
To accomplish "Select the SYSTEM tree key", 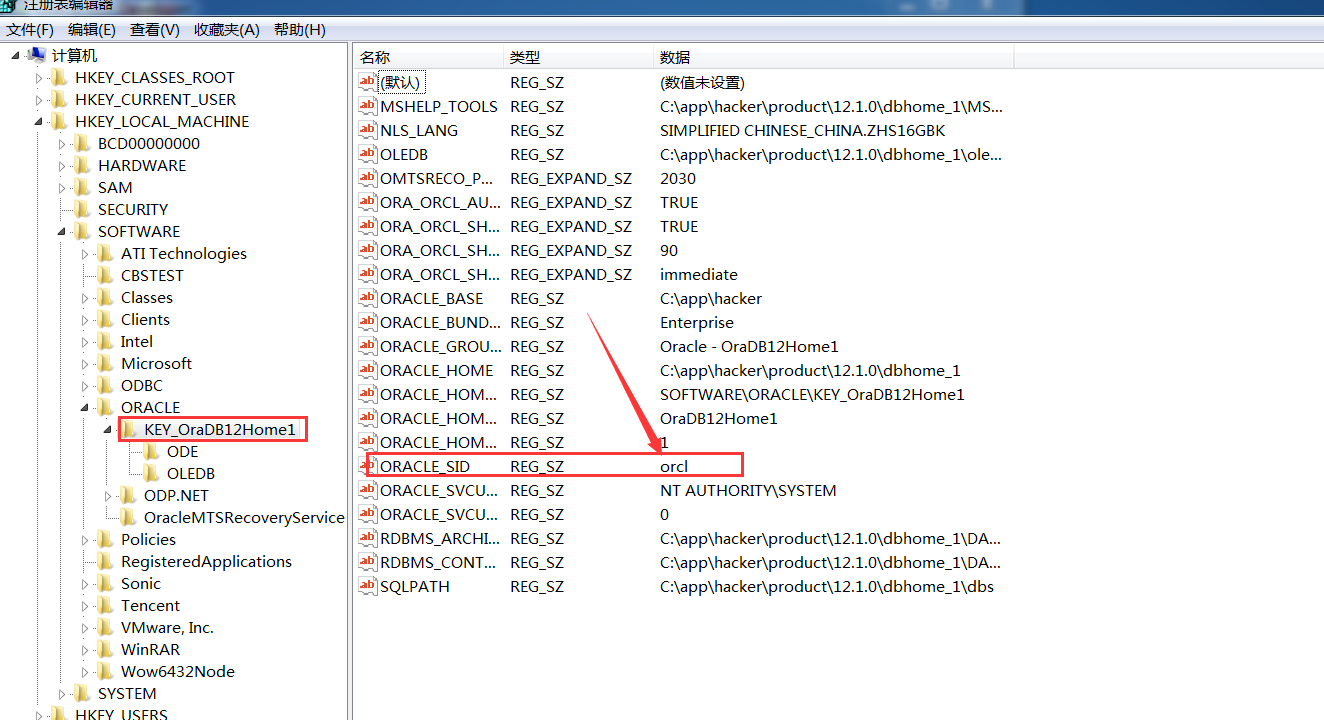I will [127, 693].
